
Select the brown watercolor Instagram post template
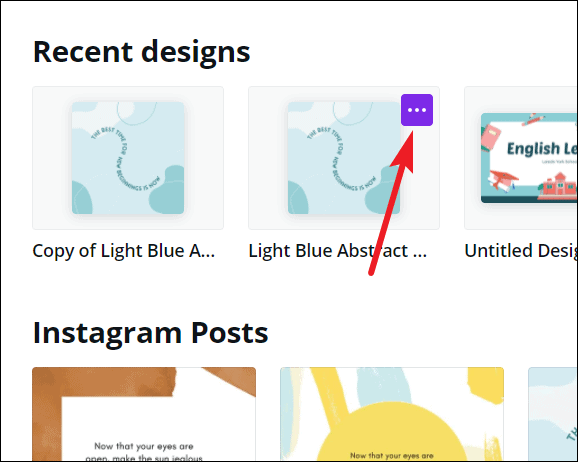point(144,414)
